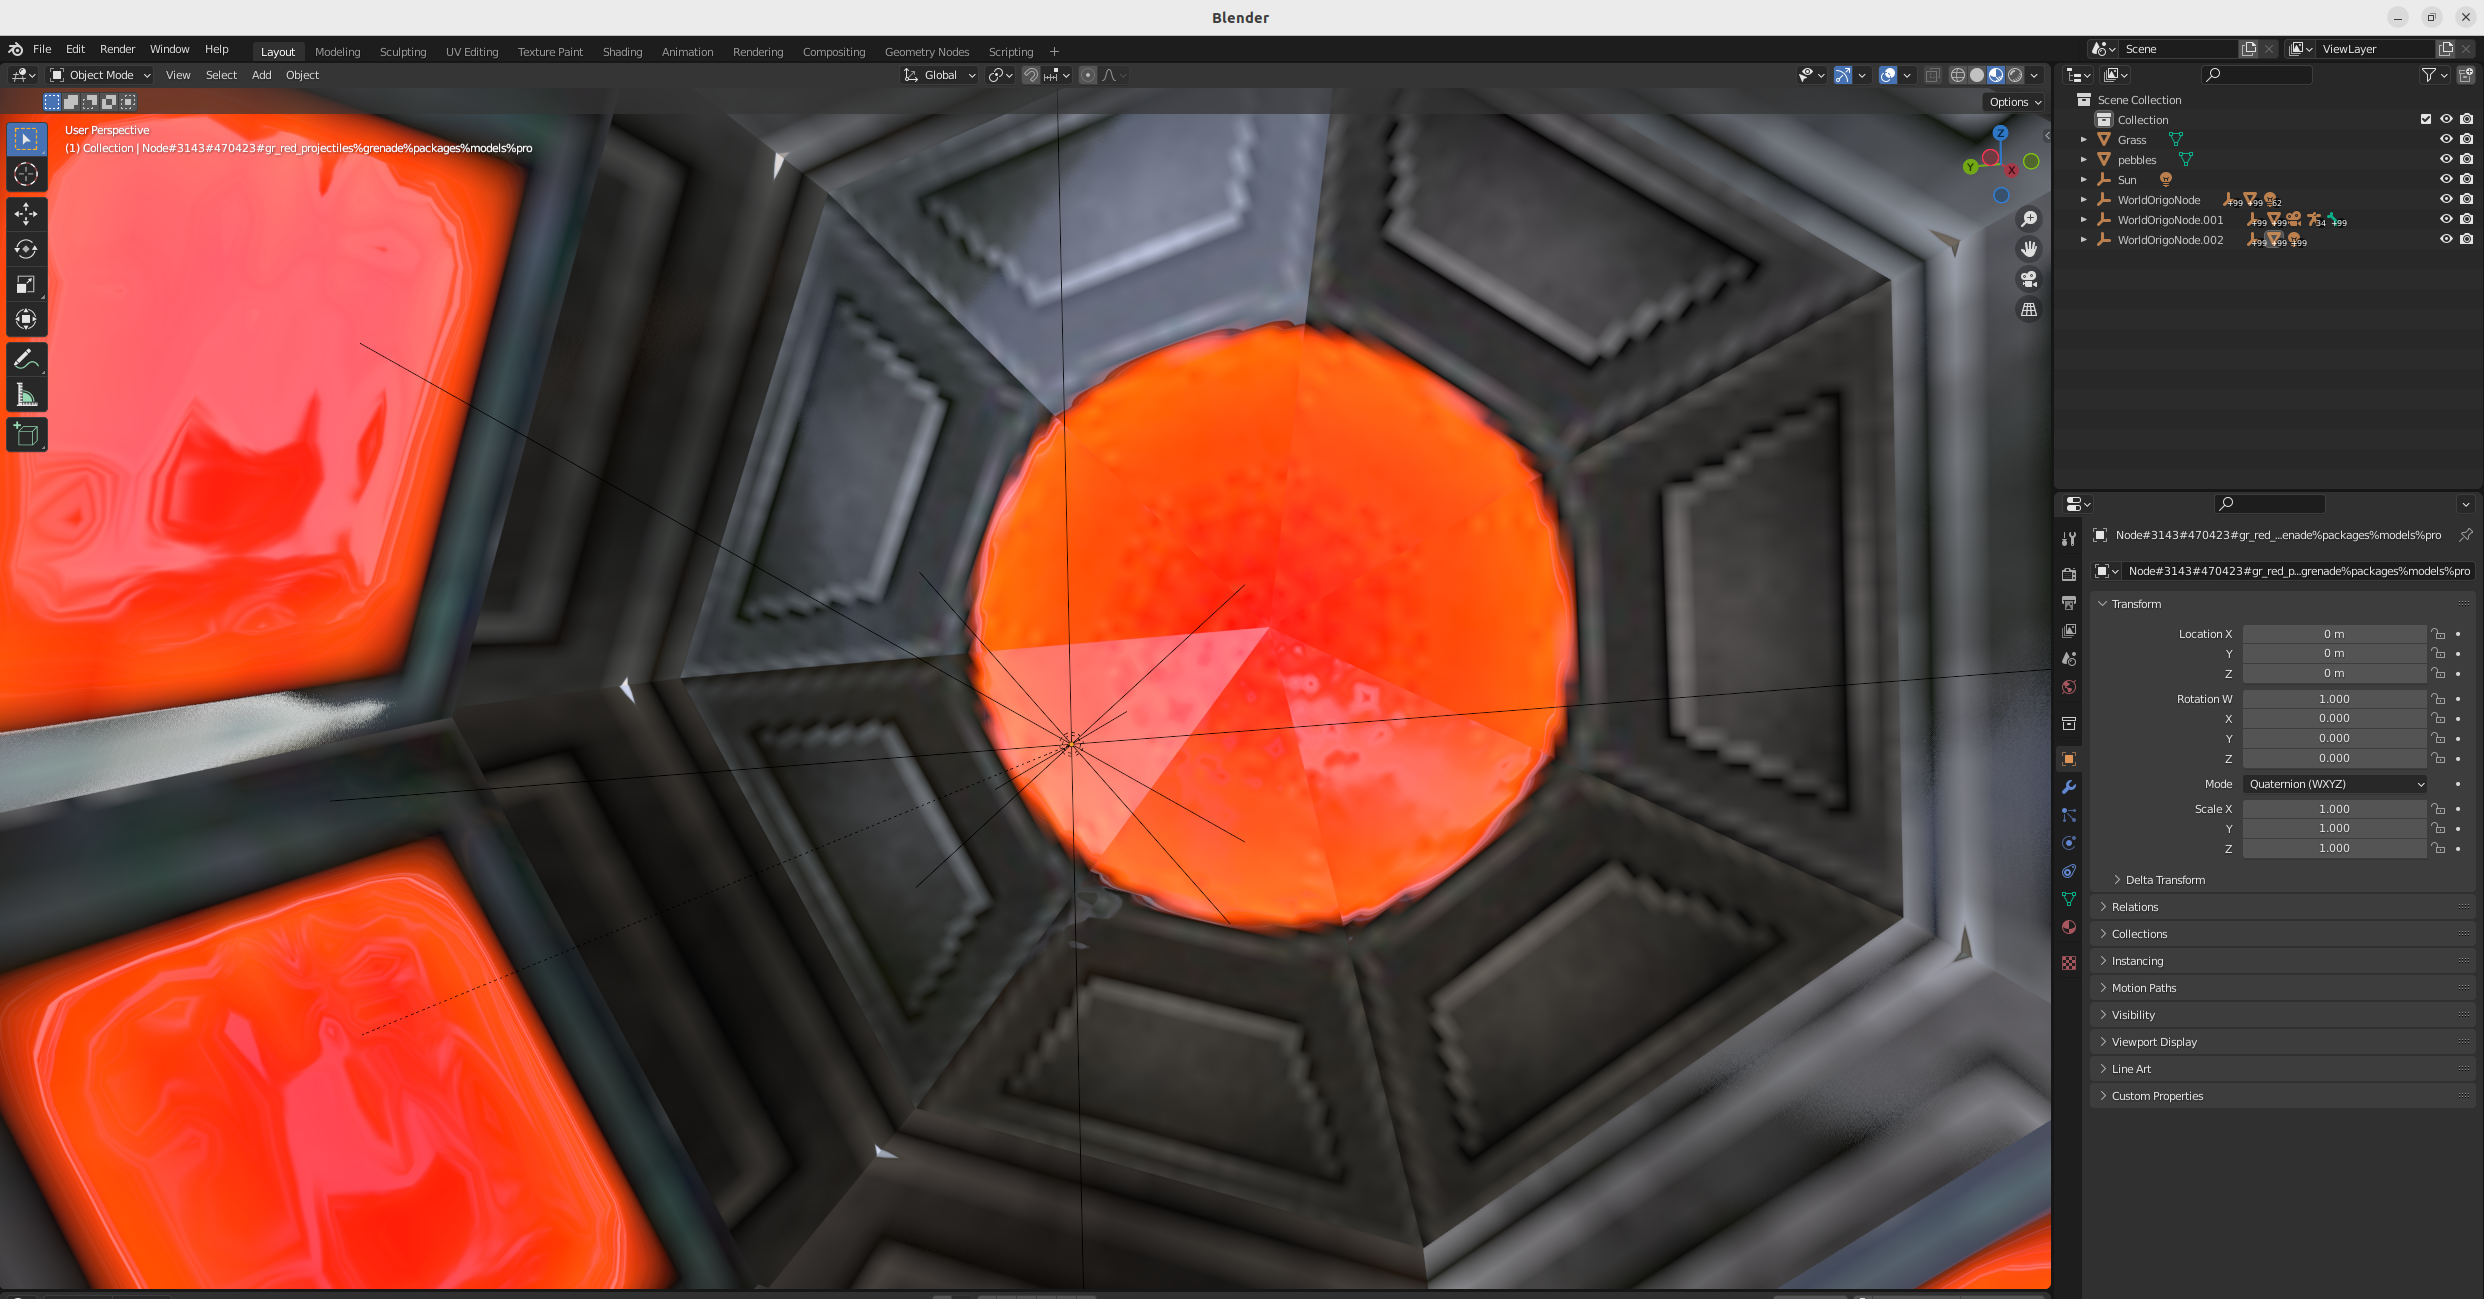
Task: Hide the Grass object in viewport
Action: point(2445,139)
